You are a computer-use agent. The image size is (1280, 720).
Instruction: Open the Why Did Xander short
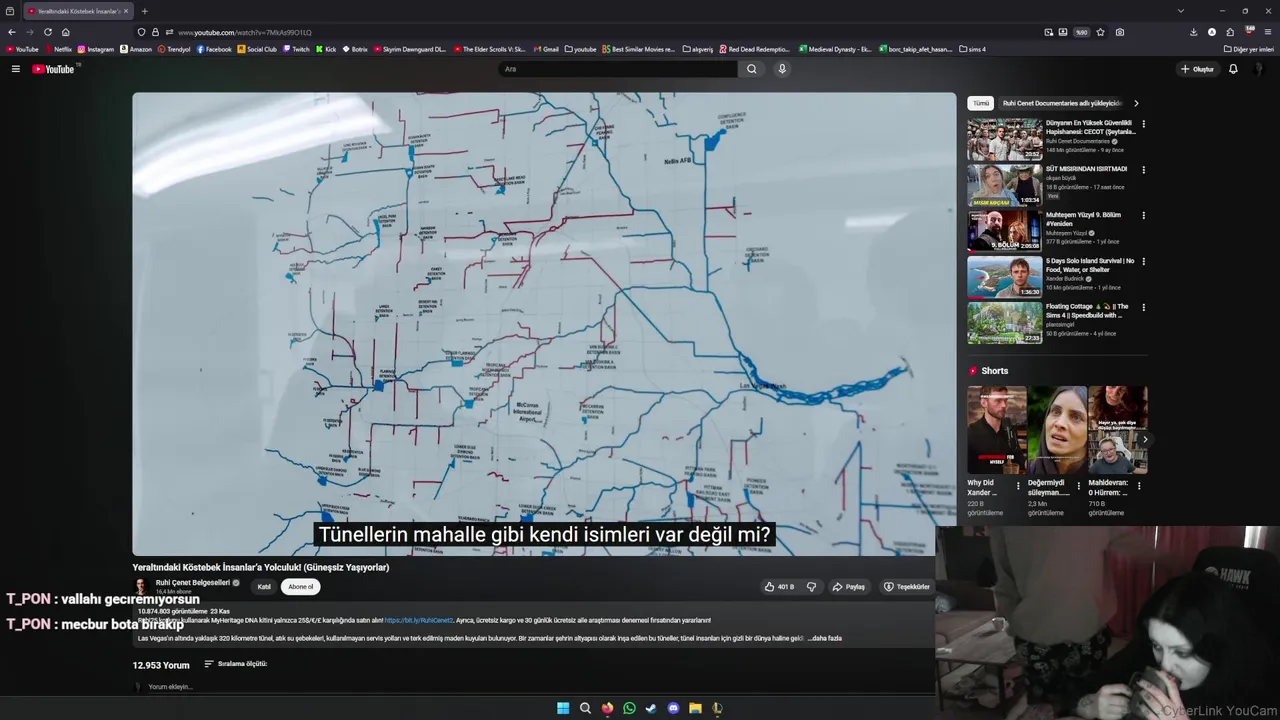(x=996, y=429)
